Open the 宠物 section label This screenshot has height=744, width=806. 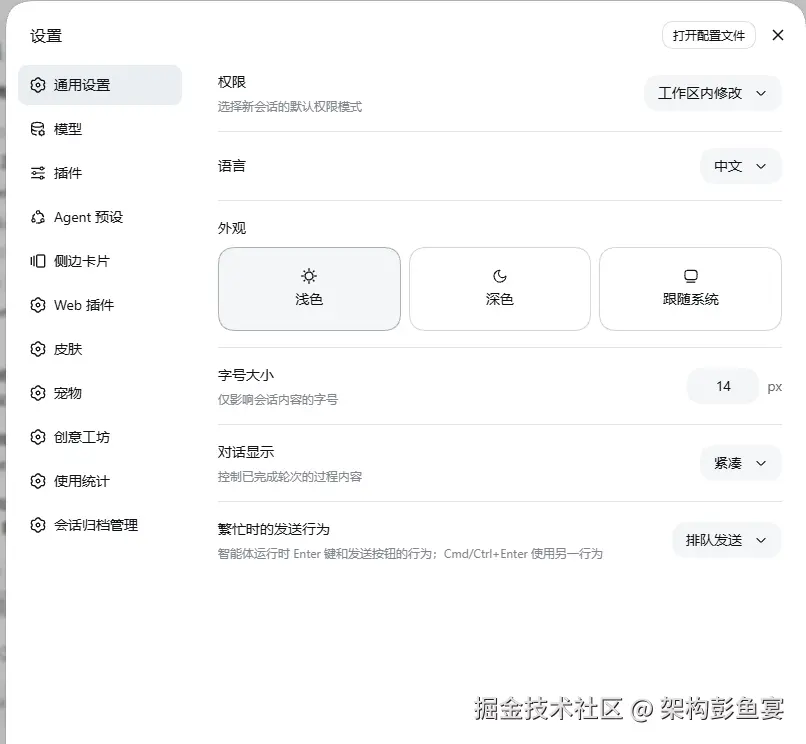[x=68, y=393]
